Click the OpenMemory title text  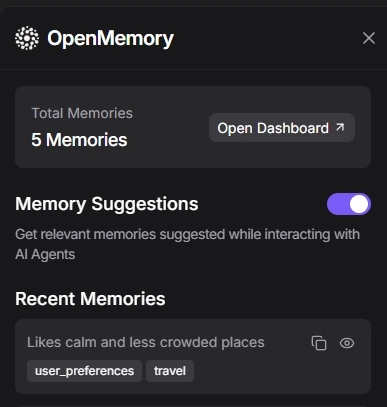pos(110,39)
